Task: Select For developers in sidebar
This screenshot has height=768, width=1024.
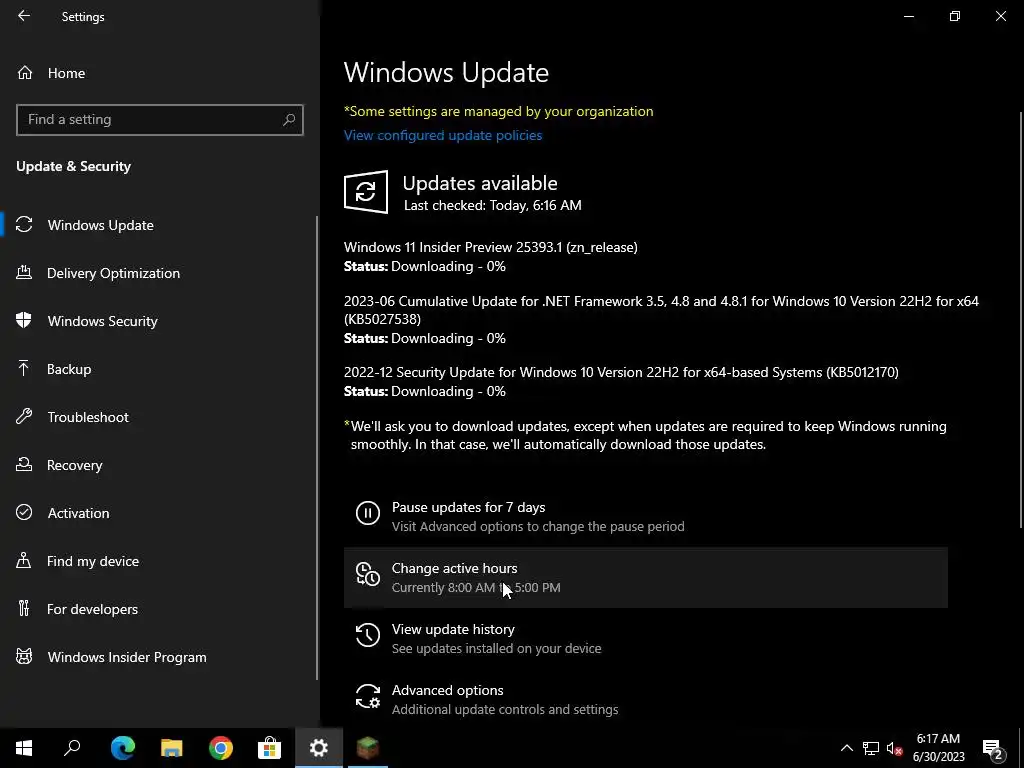Action: point(158,609)
